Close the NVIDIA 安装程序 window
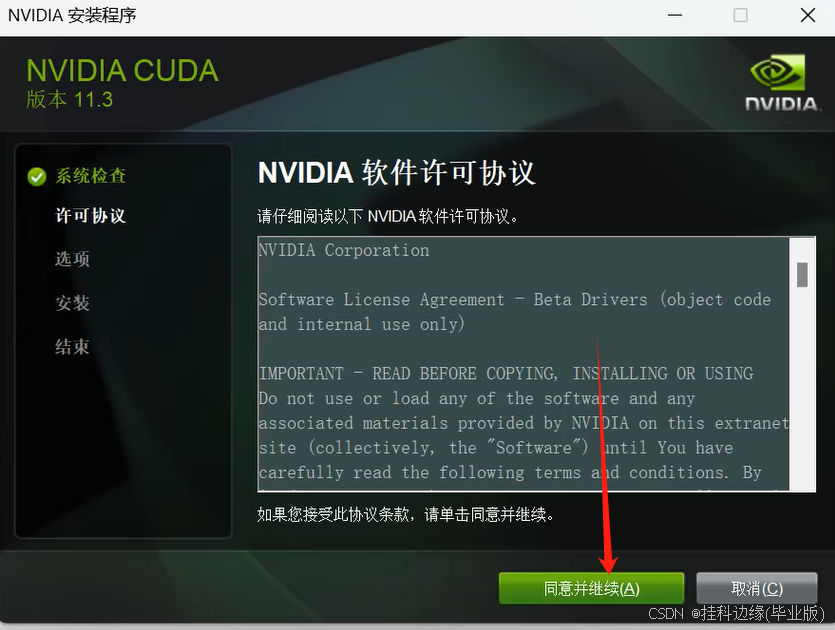 tap(808, 15)
